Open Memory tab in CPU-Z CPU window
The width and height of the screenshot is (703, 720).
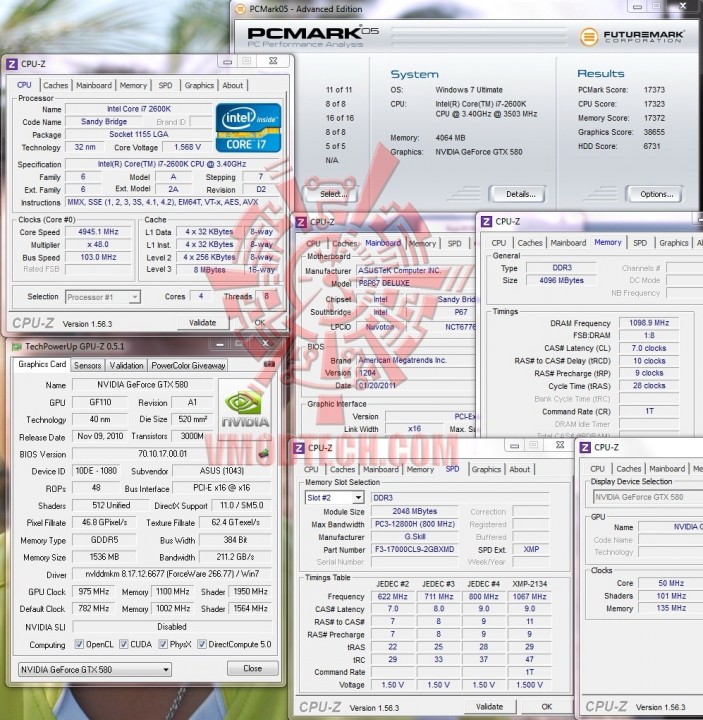coord(133,85)
